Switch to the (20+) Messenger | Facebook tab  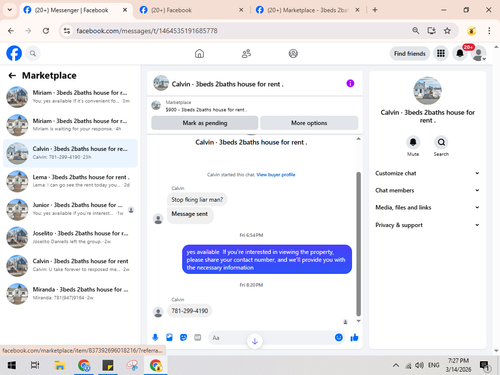pyautogui.click(x=72, y=10)
